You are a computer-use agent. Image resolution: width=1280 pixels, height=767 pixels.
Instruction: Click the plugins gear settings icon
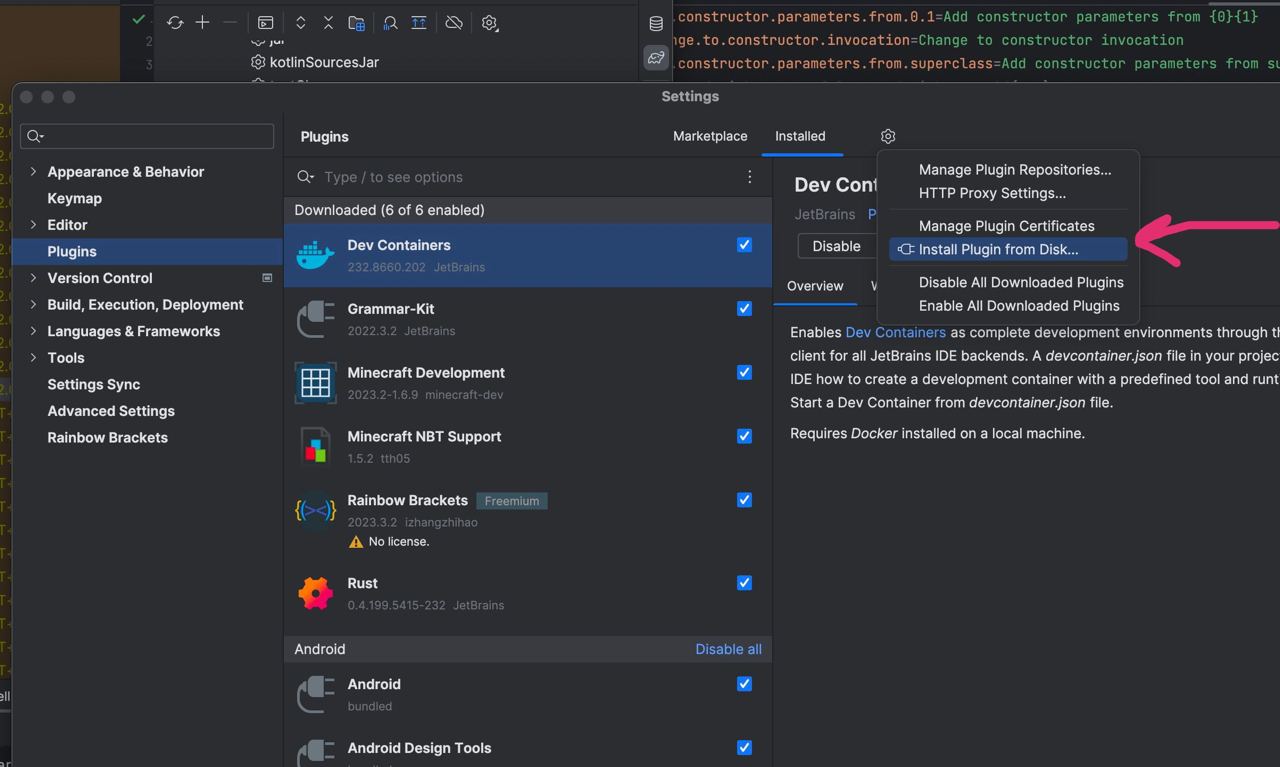click(888, 136)
